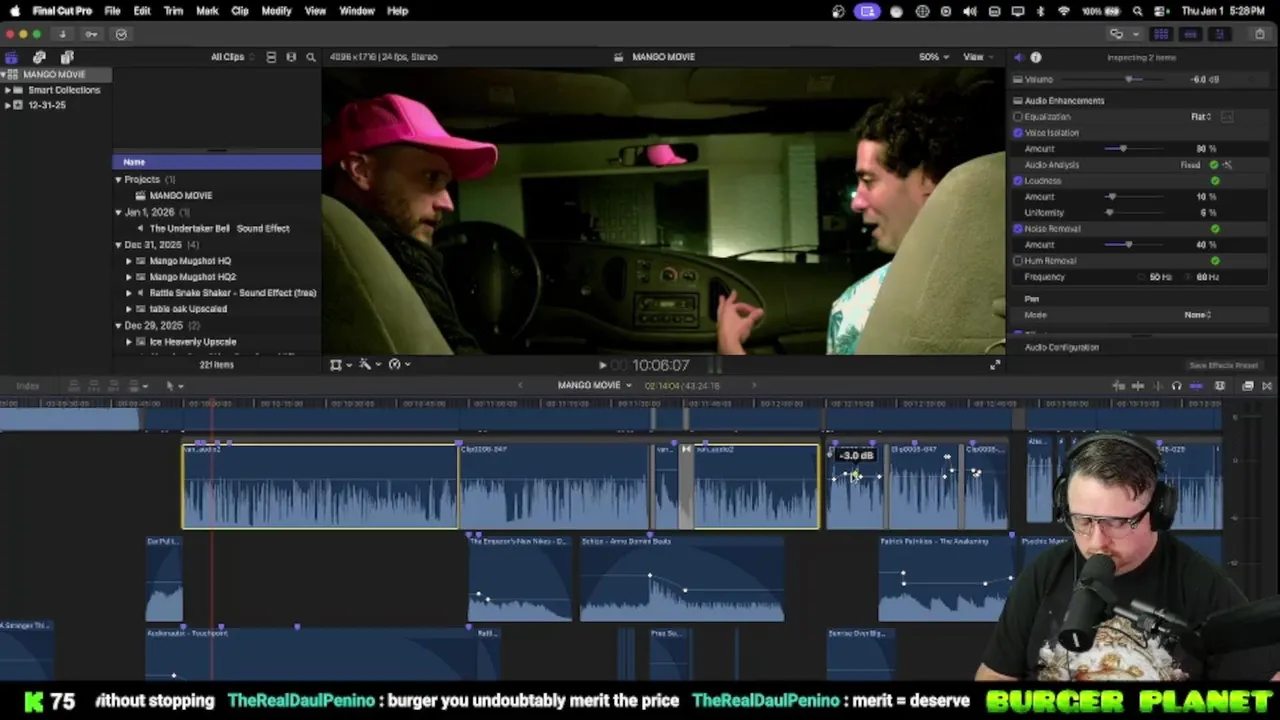Expand the Smart Collections folder
The width and height of the screenshot is (1280, 720).
(x=8, y=90)
